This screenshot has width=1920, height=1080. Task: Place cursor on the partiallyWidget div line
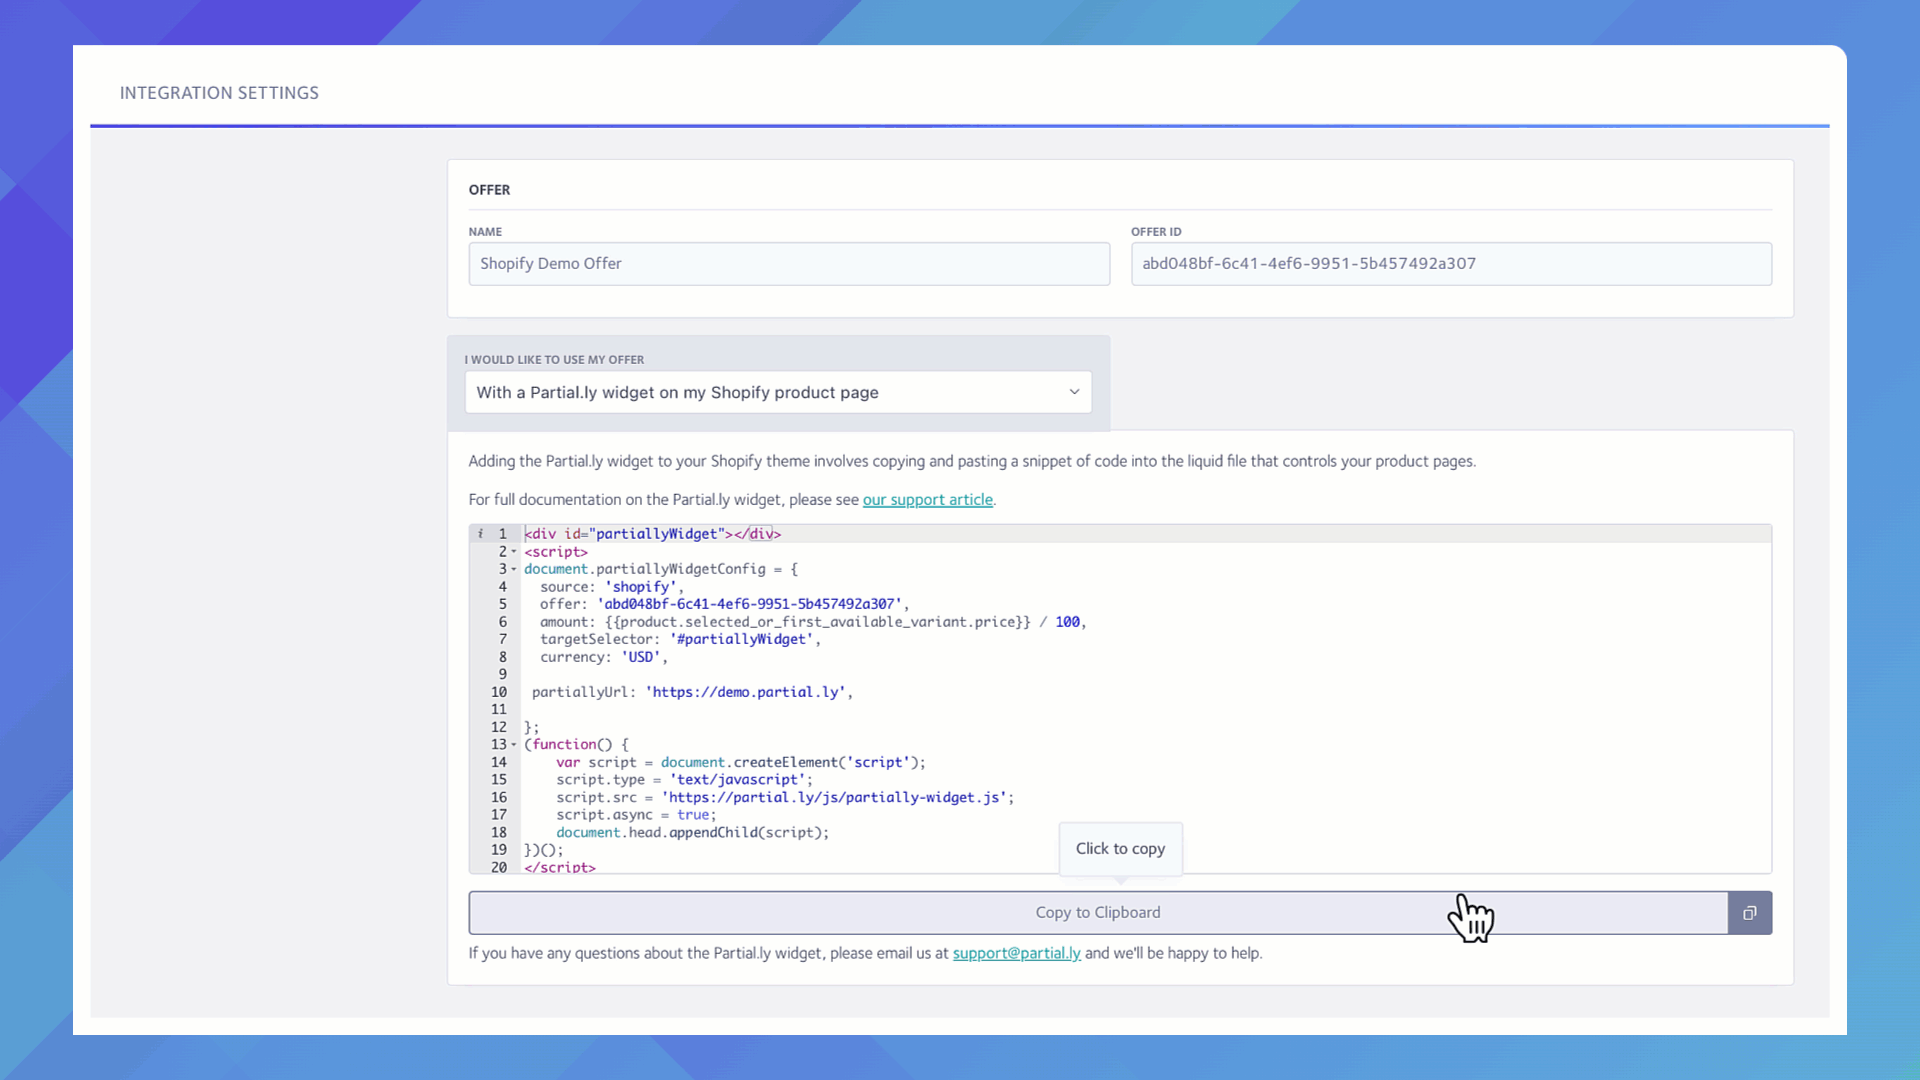tap(650, 533)
